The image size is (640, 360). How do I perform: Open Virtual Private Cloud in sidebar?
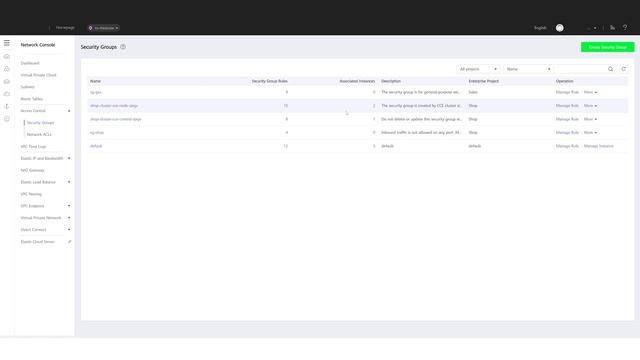[38, 75]
